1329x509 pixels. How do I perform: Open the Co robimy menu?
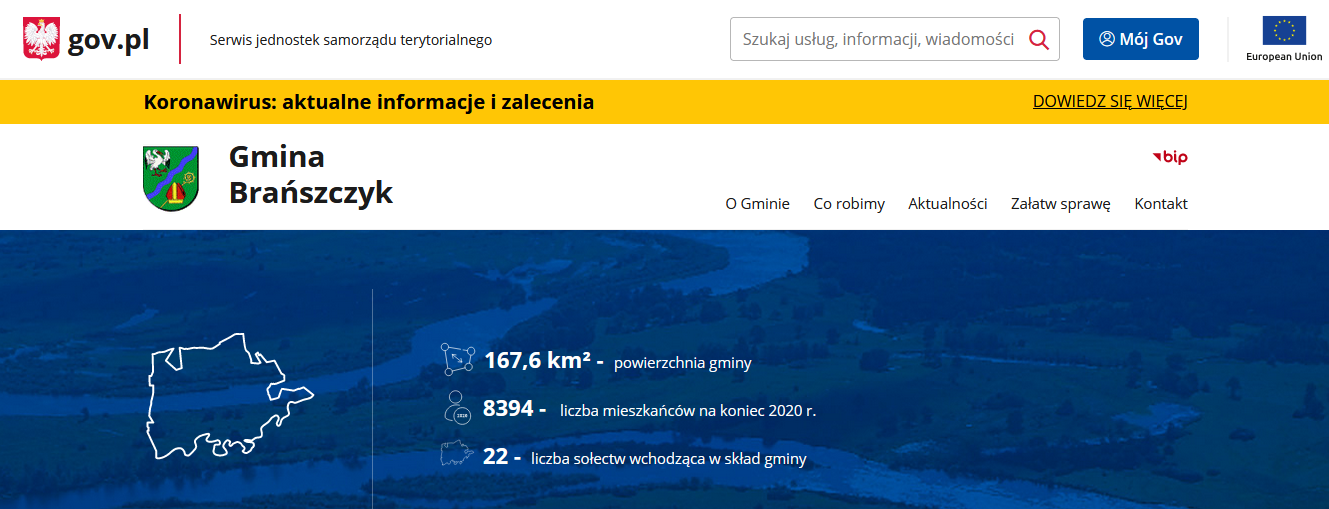(x=849, y=204)
